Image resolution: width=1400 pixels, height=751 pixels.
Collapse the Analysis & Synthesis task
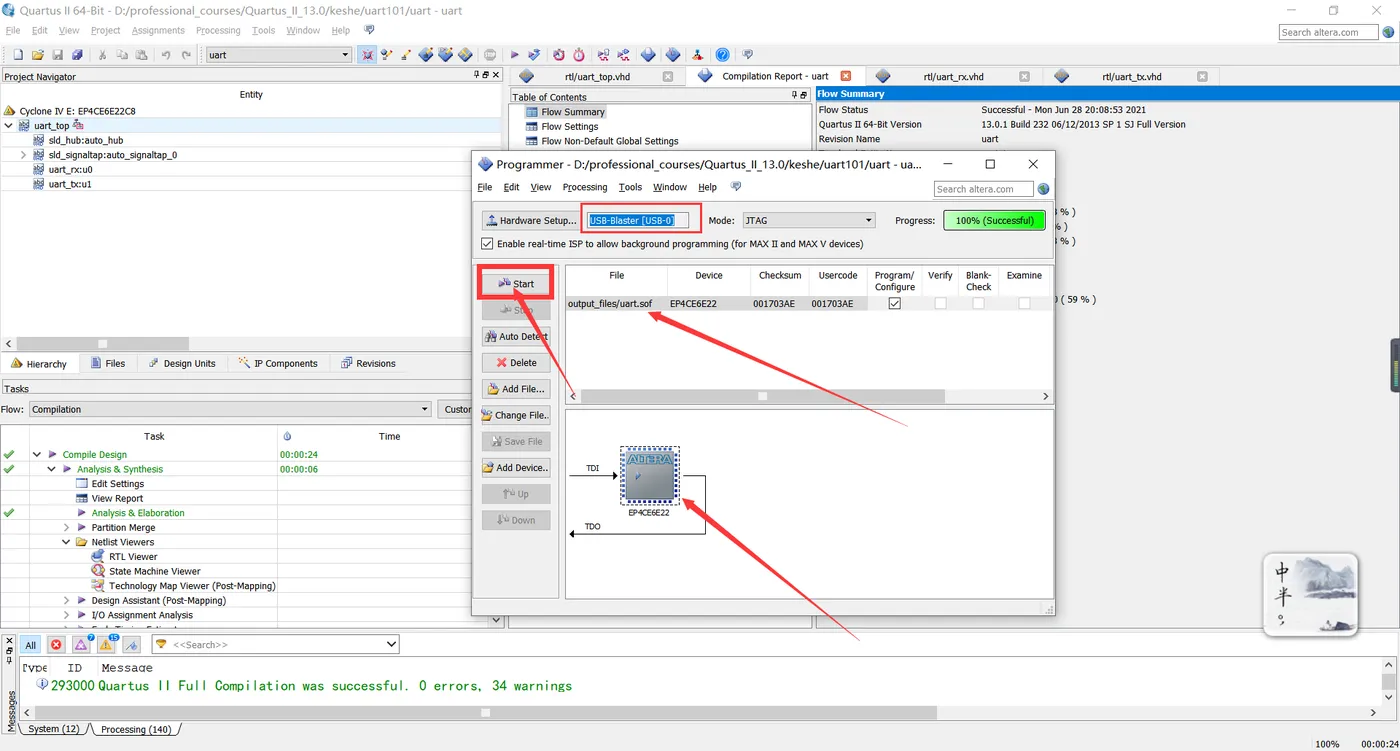(52, 469)
